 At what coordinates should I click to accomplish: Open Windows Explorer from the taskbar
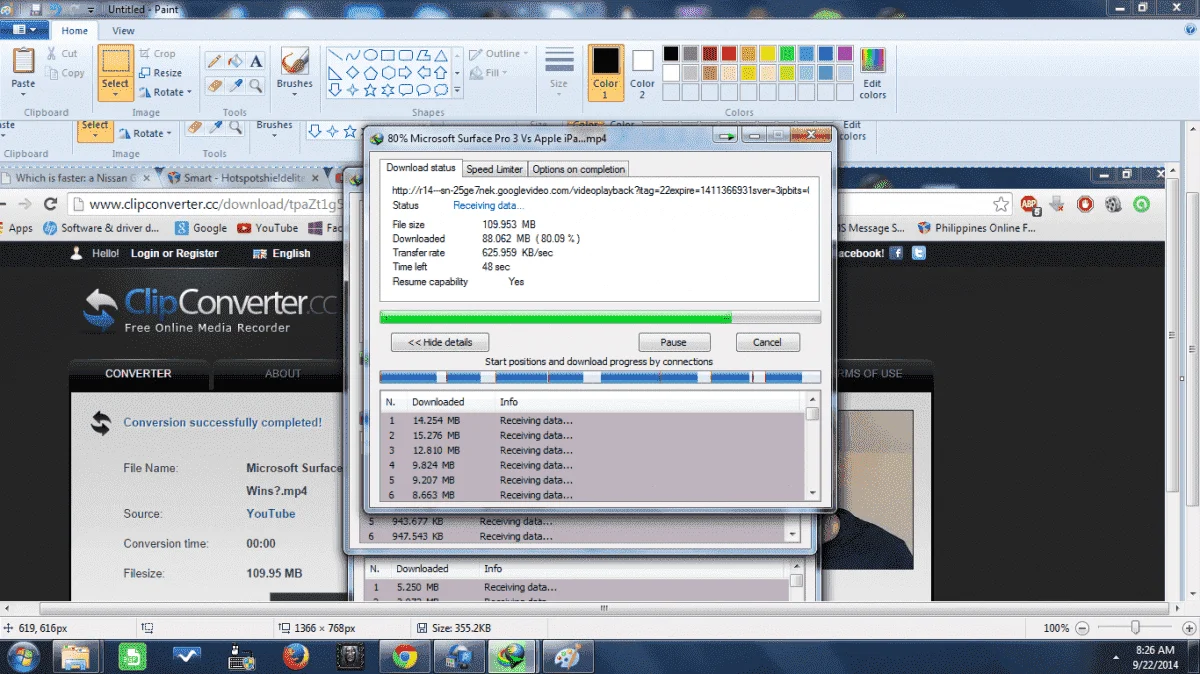pos(77,657)
